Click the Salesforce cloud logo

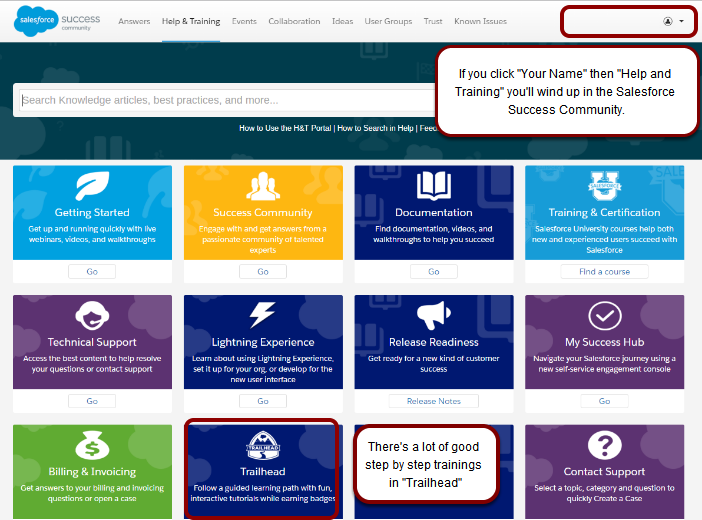pos(36,21)
